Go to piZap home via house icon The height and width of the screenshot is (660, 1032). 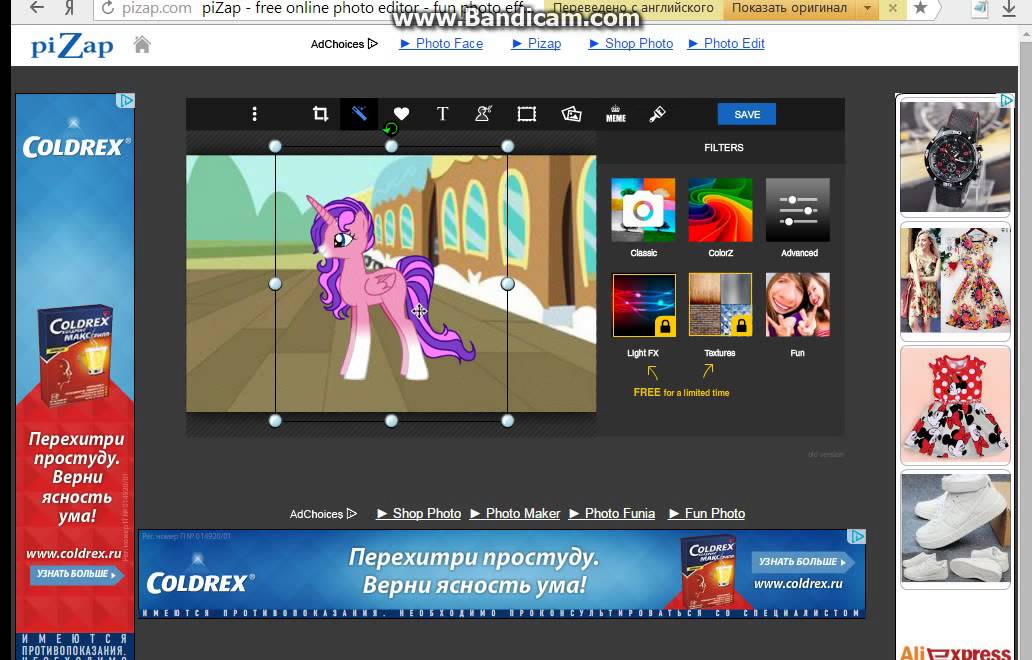pyautogui.click(x=142, y=45)
